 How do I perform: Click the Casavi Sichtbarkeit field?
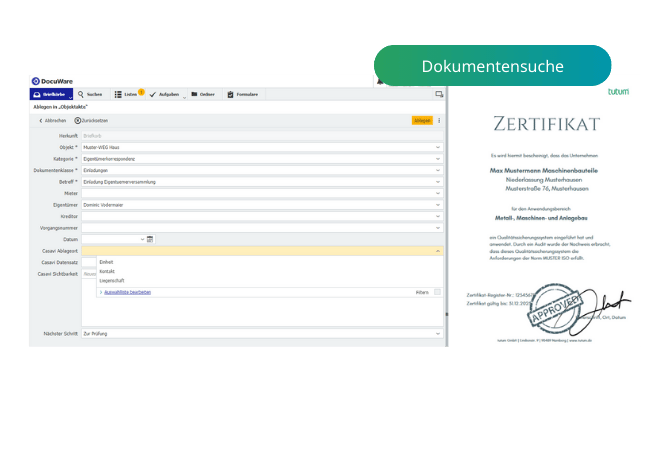point(89,274)
